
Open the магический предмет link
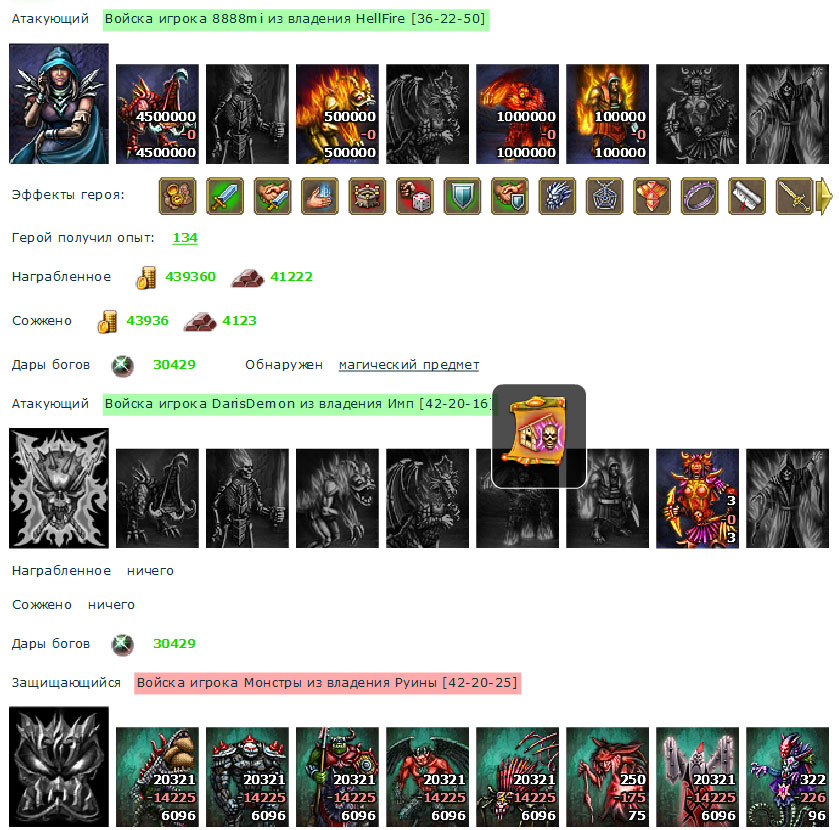click(x=409, y=365)
